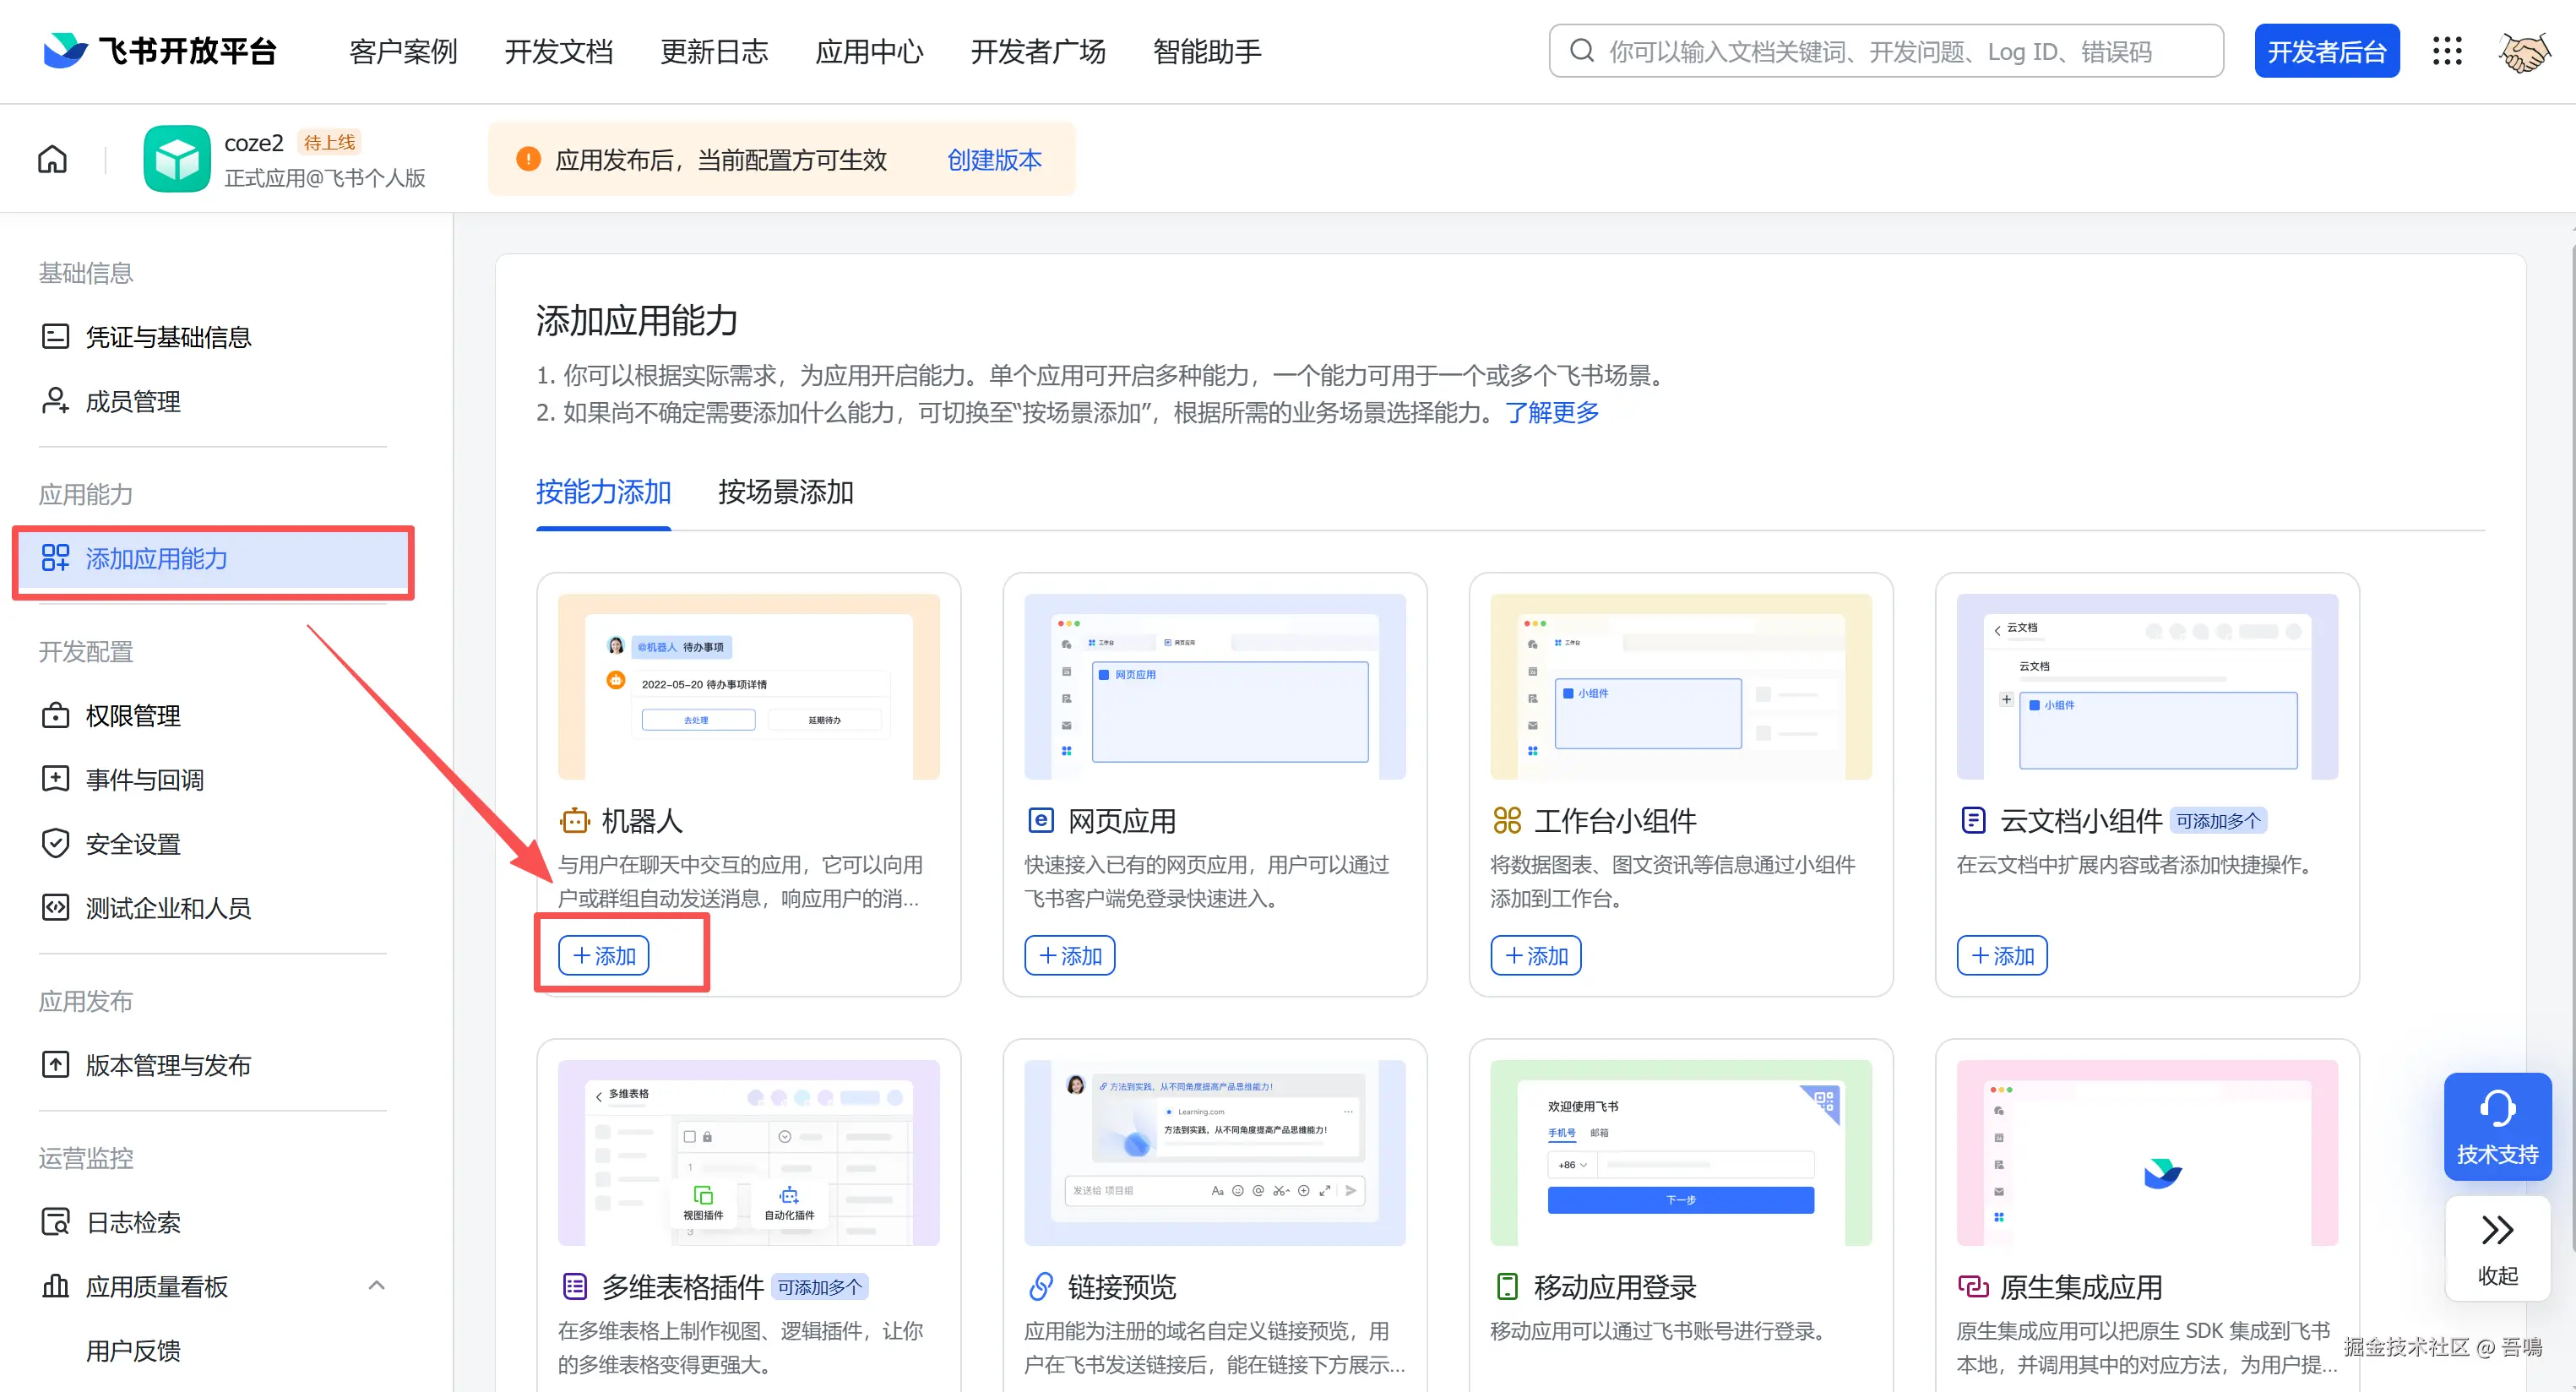Image resolution: width=2576 pixels, height=1392 pixels.
Task: Collapse 应用质量看板 chevron
Action: pos(376,1286)
